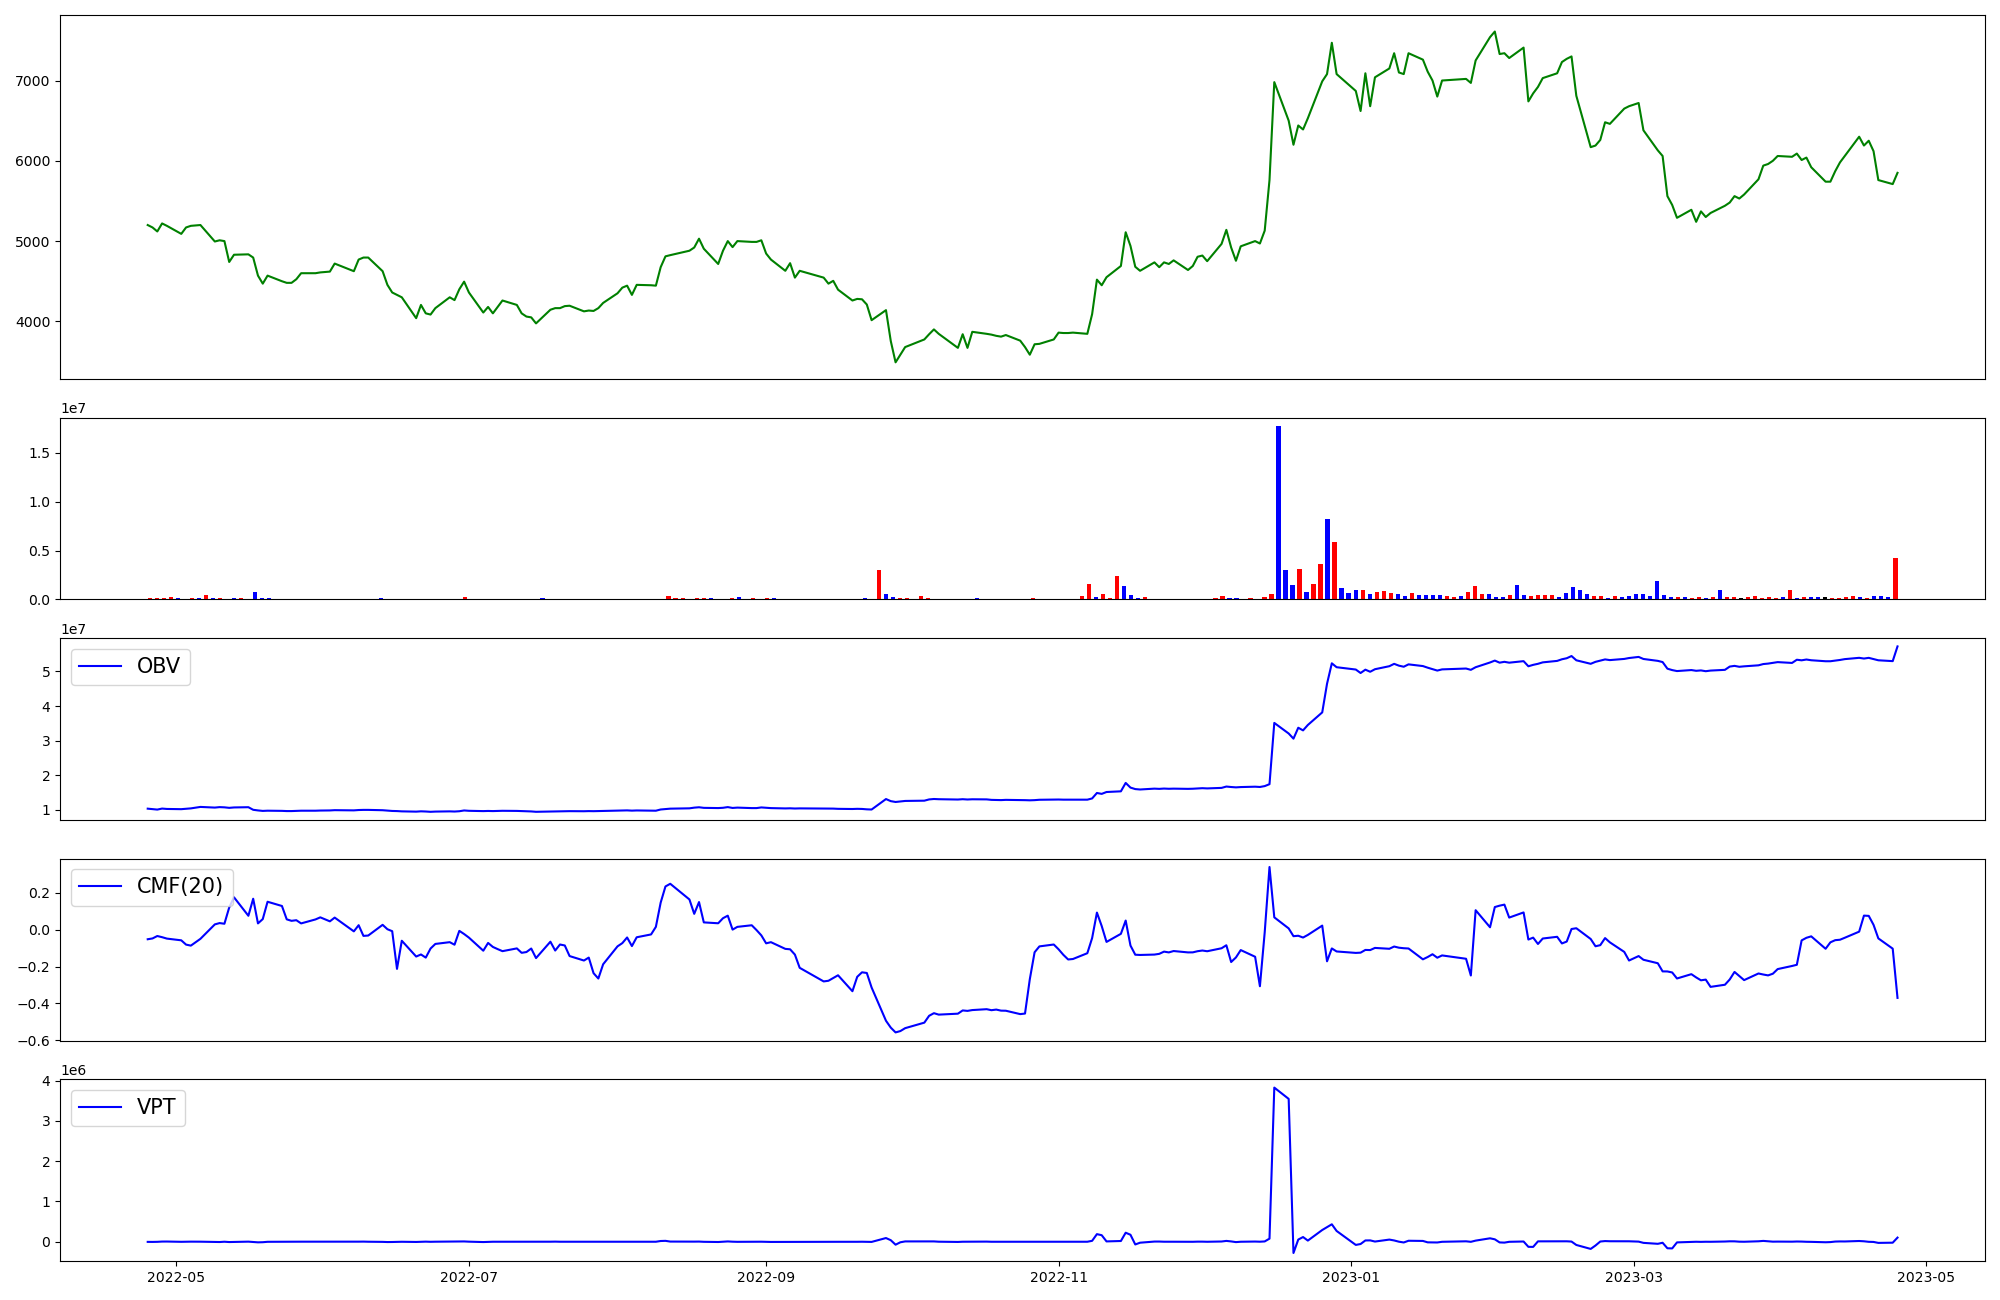Image resolution: width=2000 pixels, height=1300 pixels.
Task: Click the 4 tick on VPT axis
Action: (x=46, y=1081)
